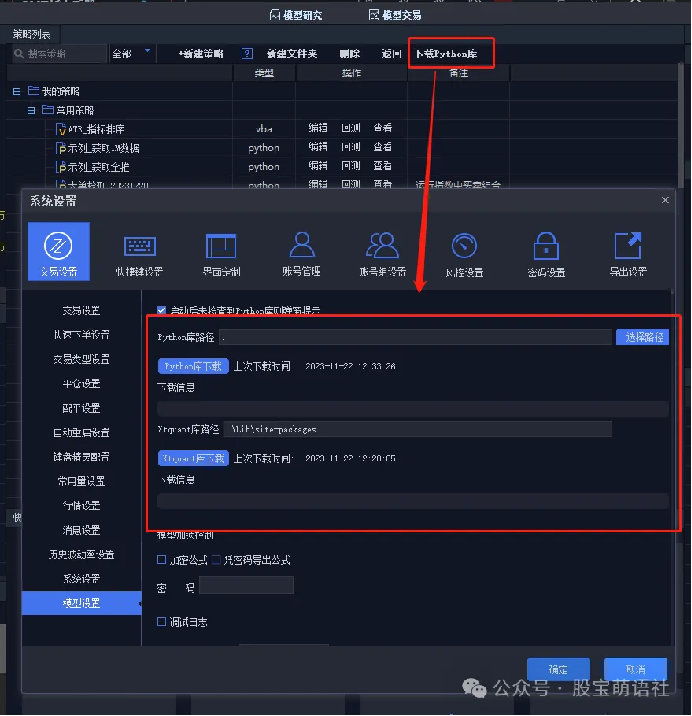This screenshot has width=692, height=716.
Task: Enable the 加密公式 checkbox
Action: pyautogui.click(x=162, y=559)
